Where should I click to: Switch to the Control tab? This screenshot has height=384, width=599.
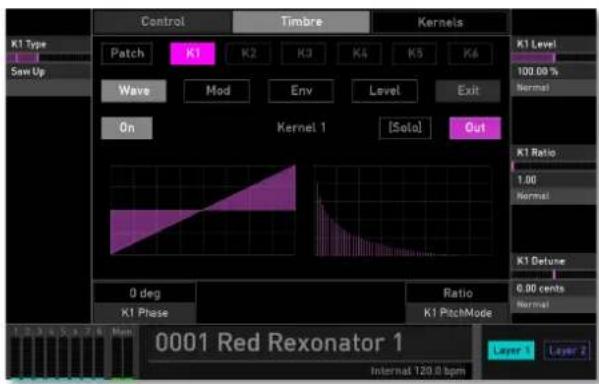[163, 22]
